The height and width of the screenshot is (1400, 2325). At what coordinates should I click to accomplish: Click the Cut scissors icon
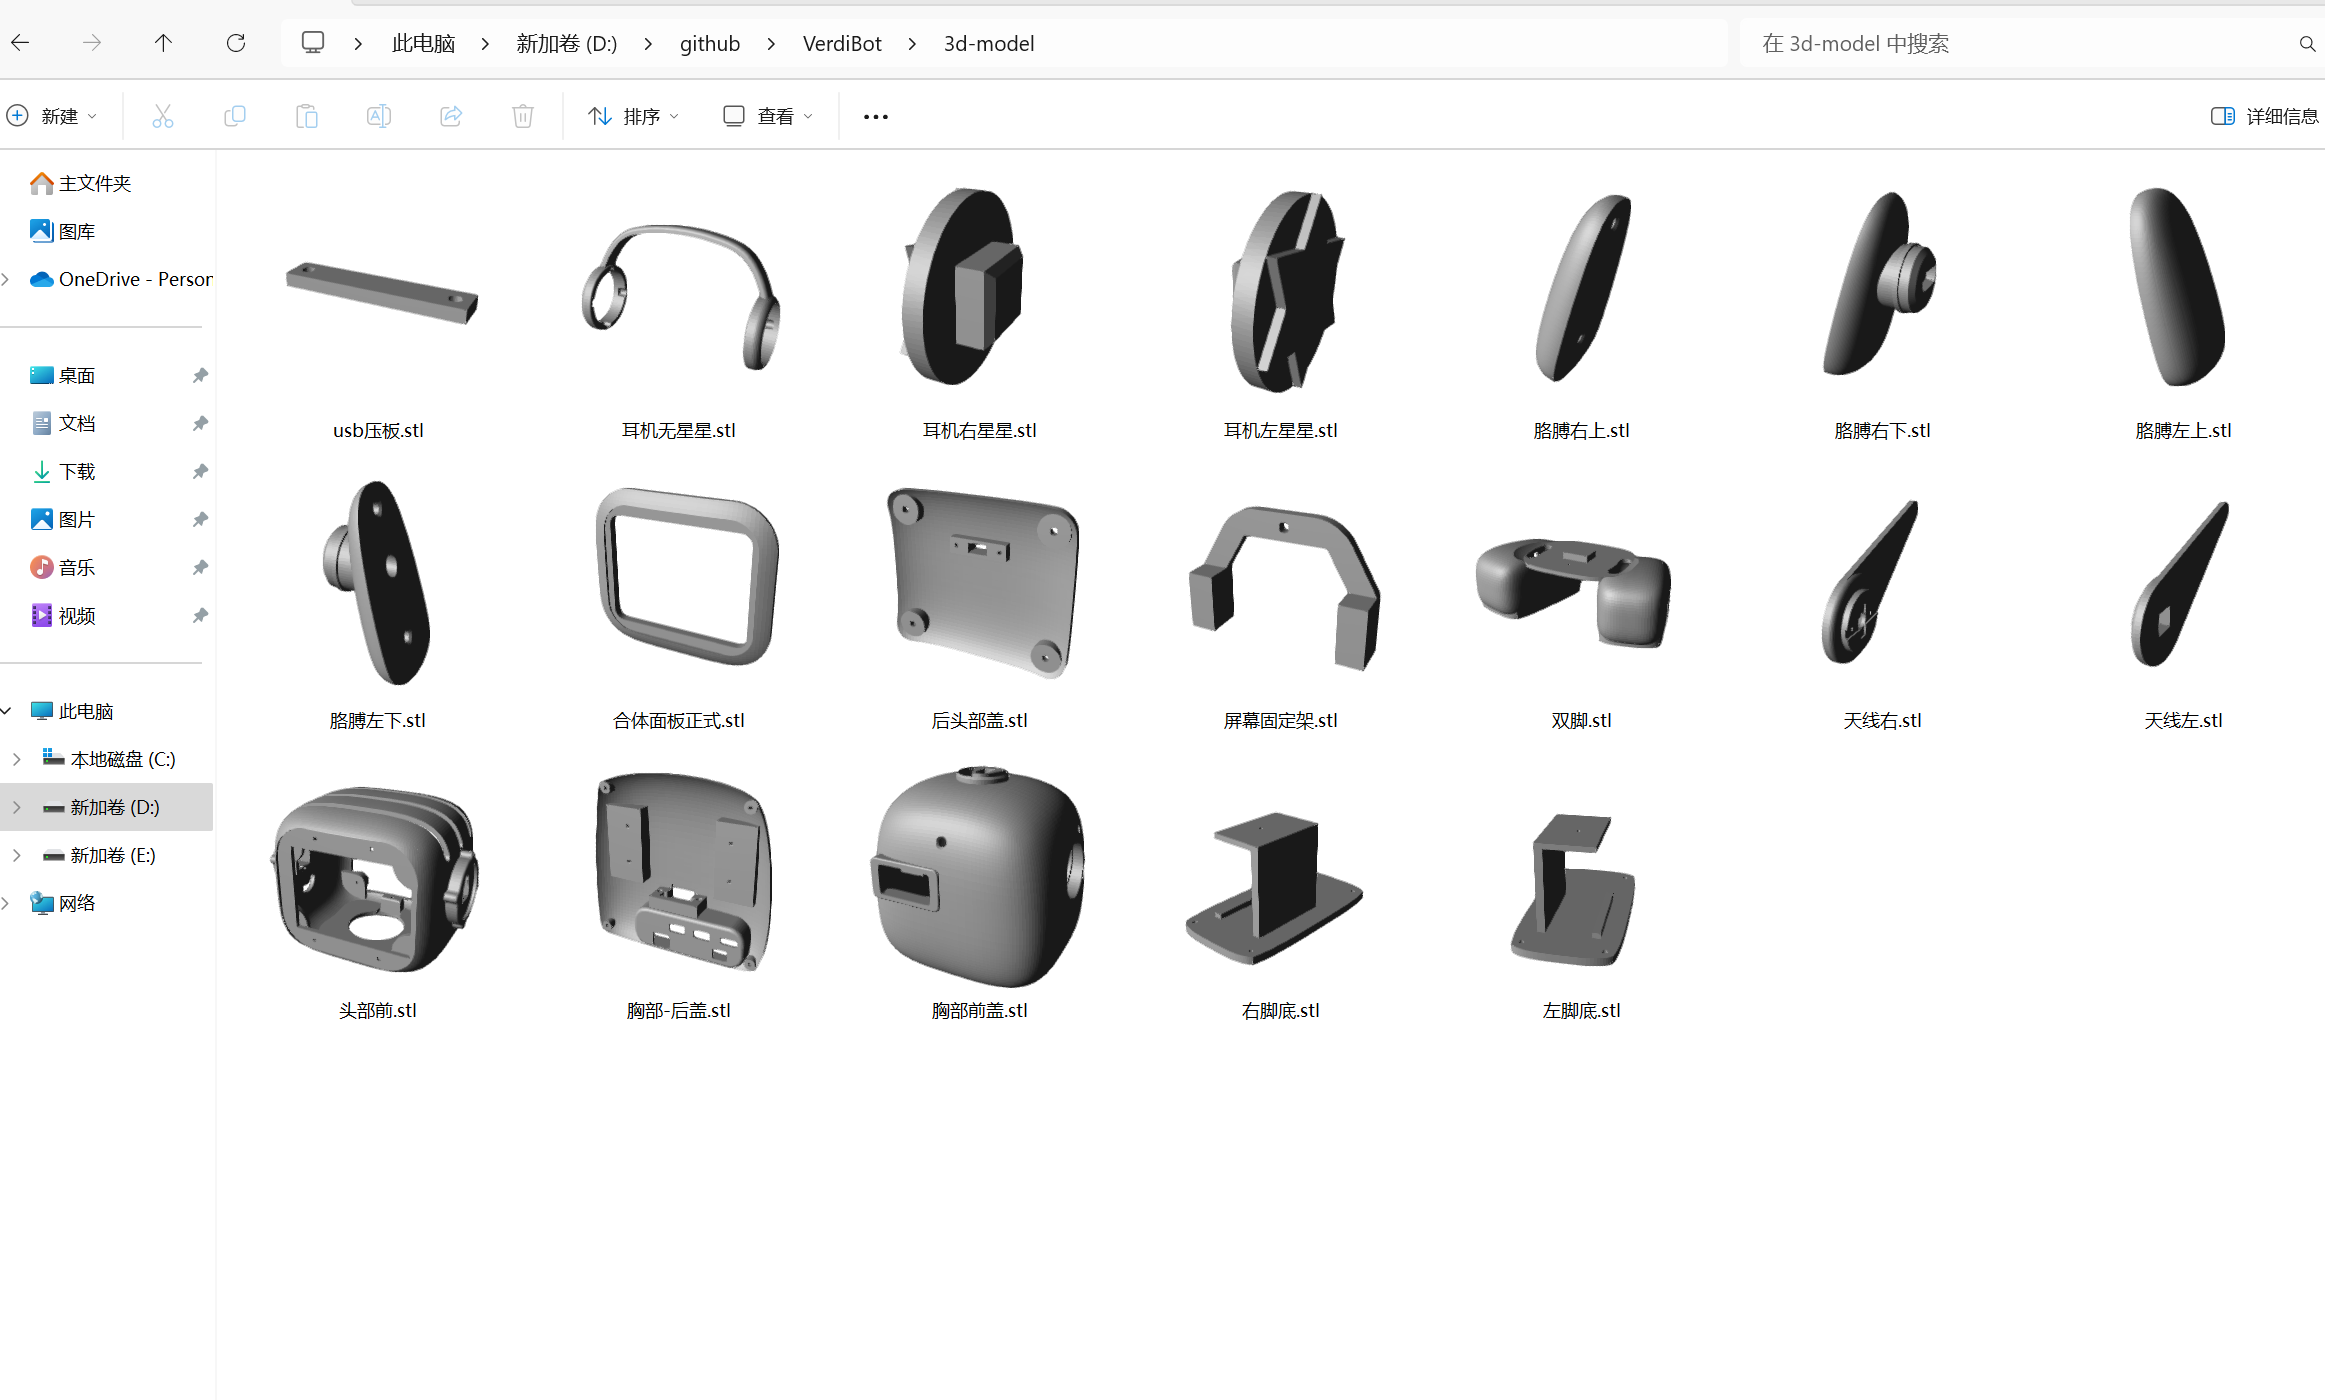tap(163, 116)
